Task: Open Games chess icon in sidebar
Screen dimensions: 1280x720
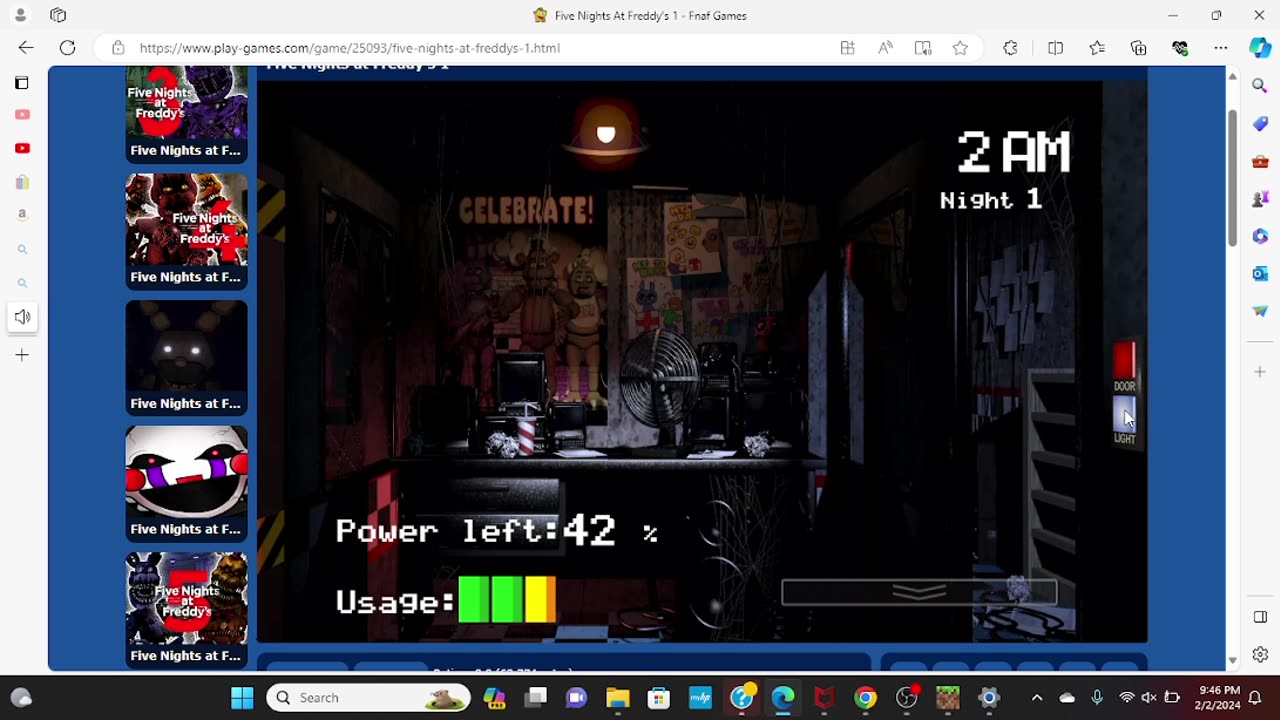Action: [x=1260, y=199]
